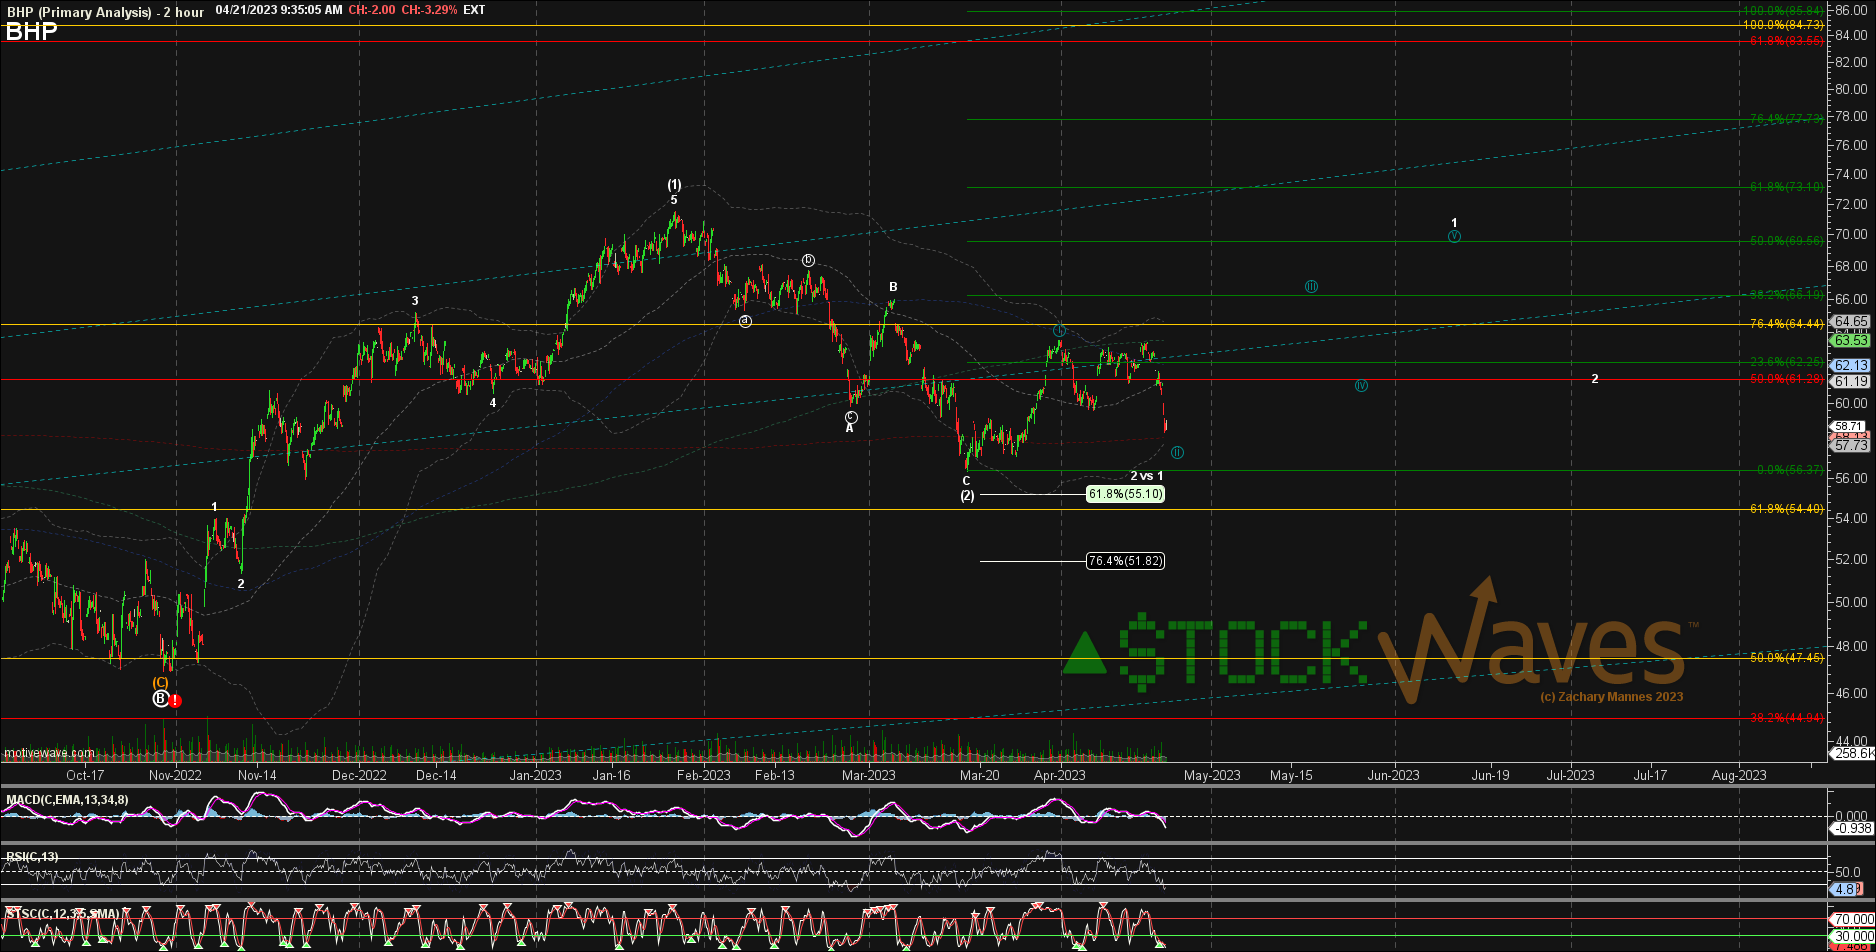This screenshot has width=1876, height=952.
Task: Click the white A wave label
Action: pos(850,428)
